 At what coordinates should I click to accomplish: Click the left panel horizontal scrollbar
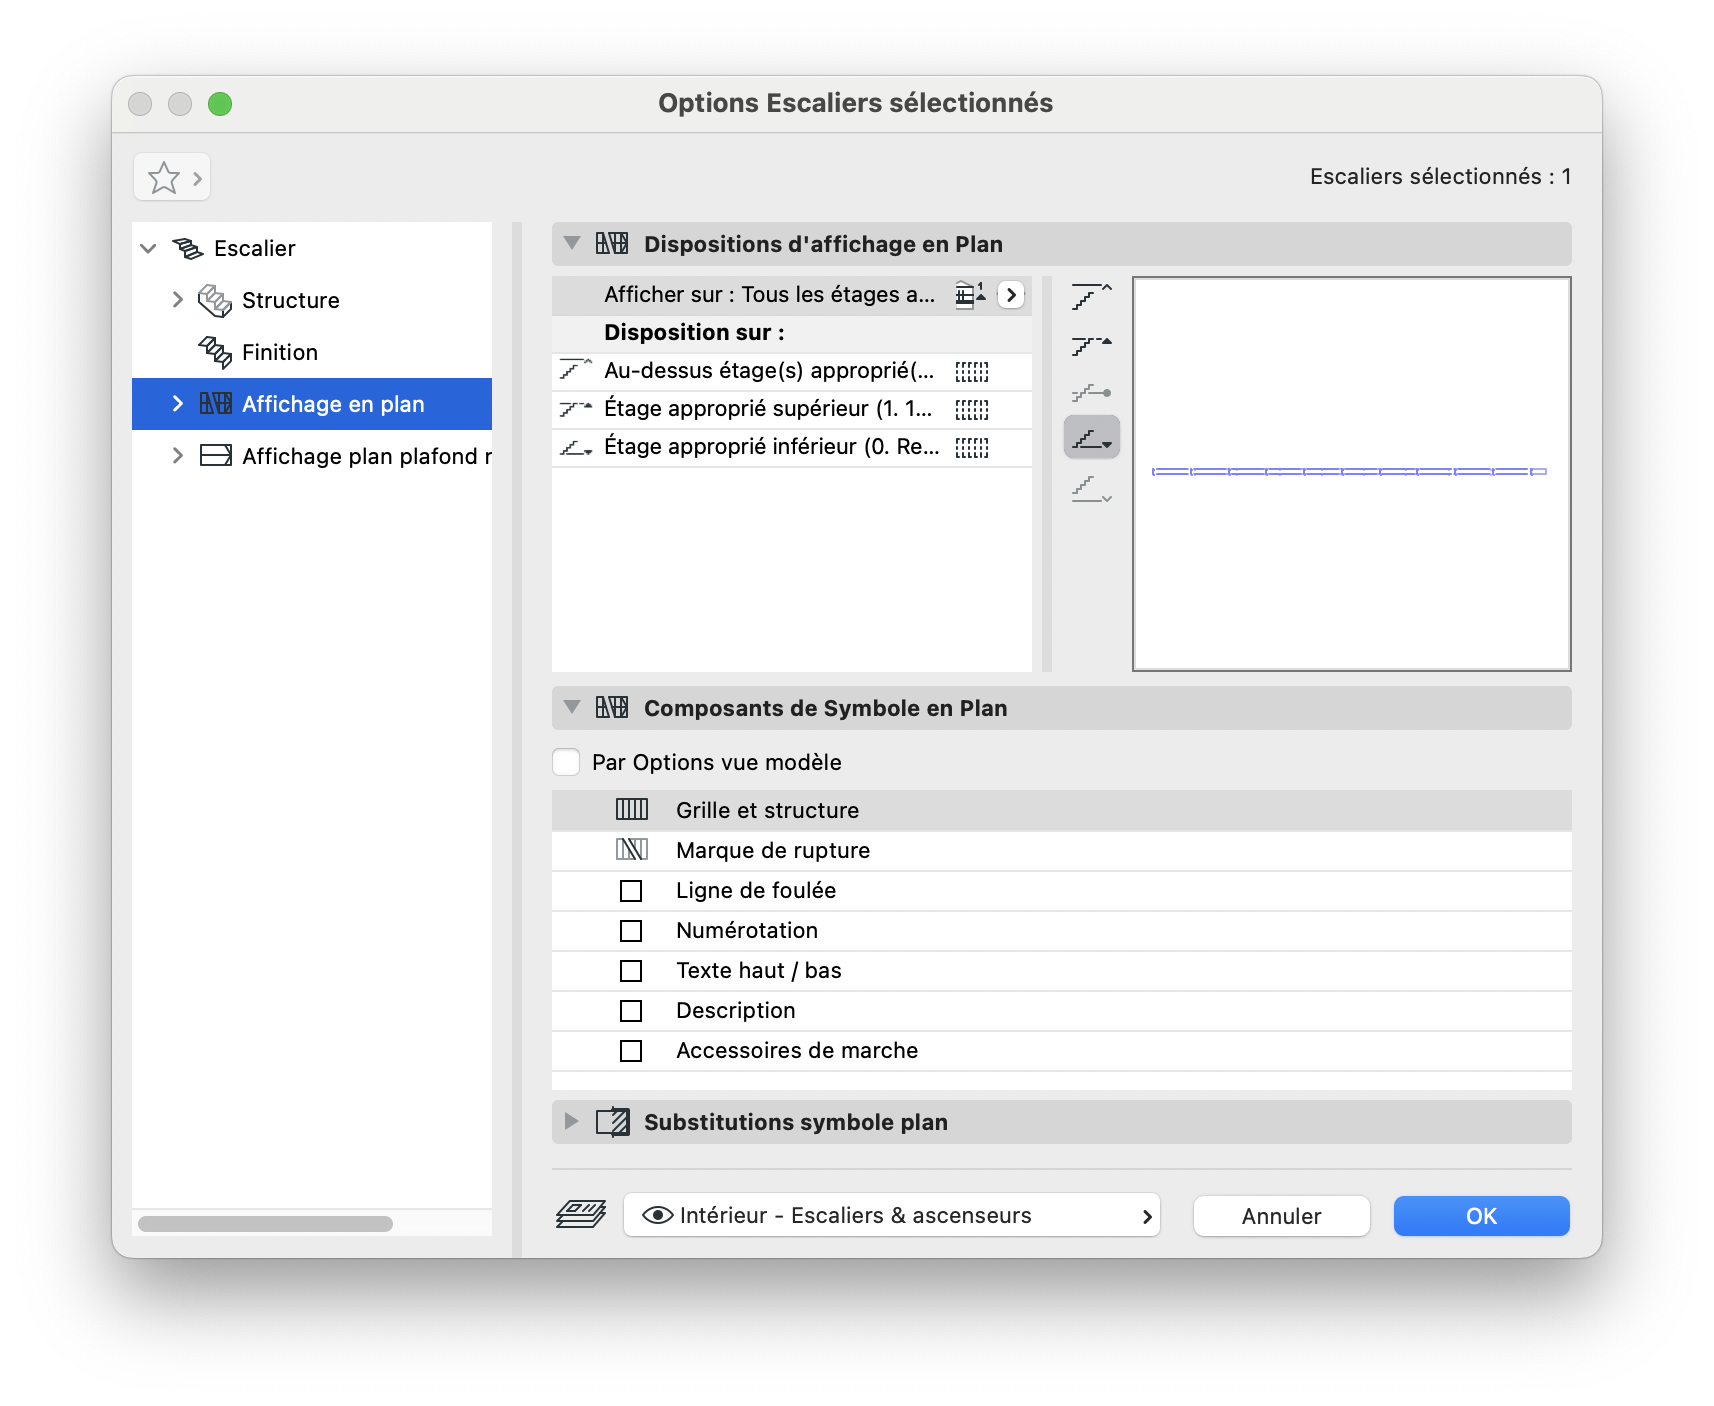pos(265,1224)
